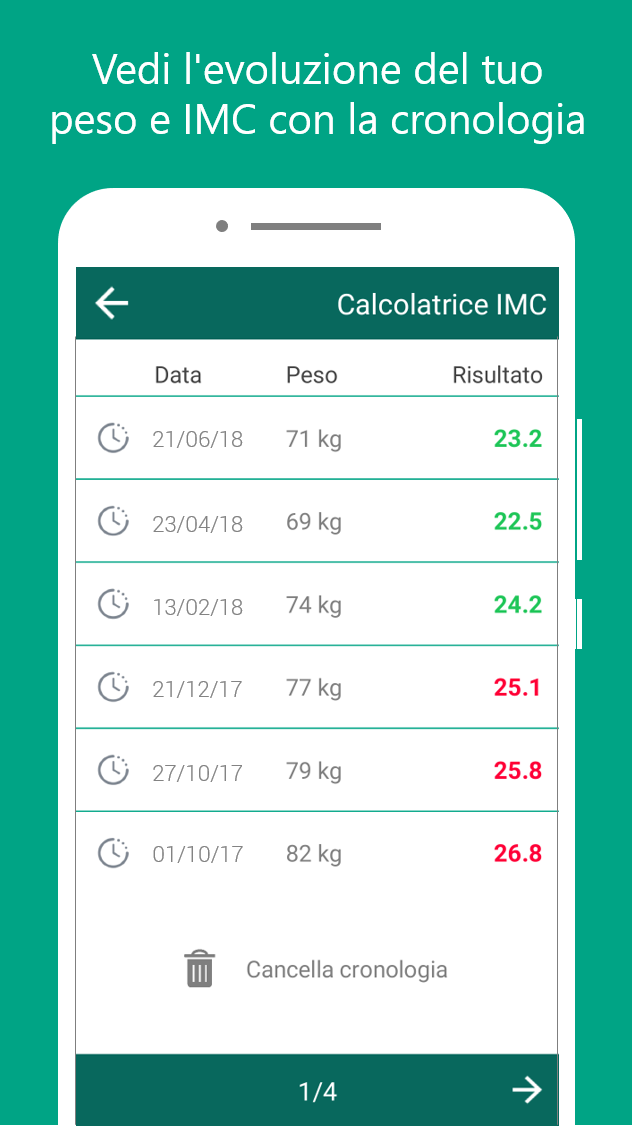Viewport: 632px width, 1126px height.
Task: Click the clock icon beside 13/02/18
Action: (x=113, y=605)
